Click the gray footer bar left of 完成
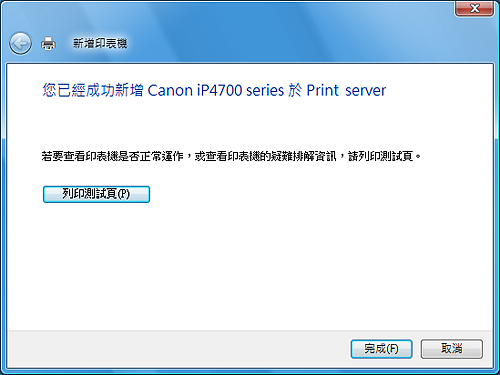Viewport: 500px width, 375px height. click(x=177, y=349)
